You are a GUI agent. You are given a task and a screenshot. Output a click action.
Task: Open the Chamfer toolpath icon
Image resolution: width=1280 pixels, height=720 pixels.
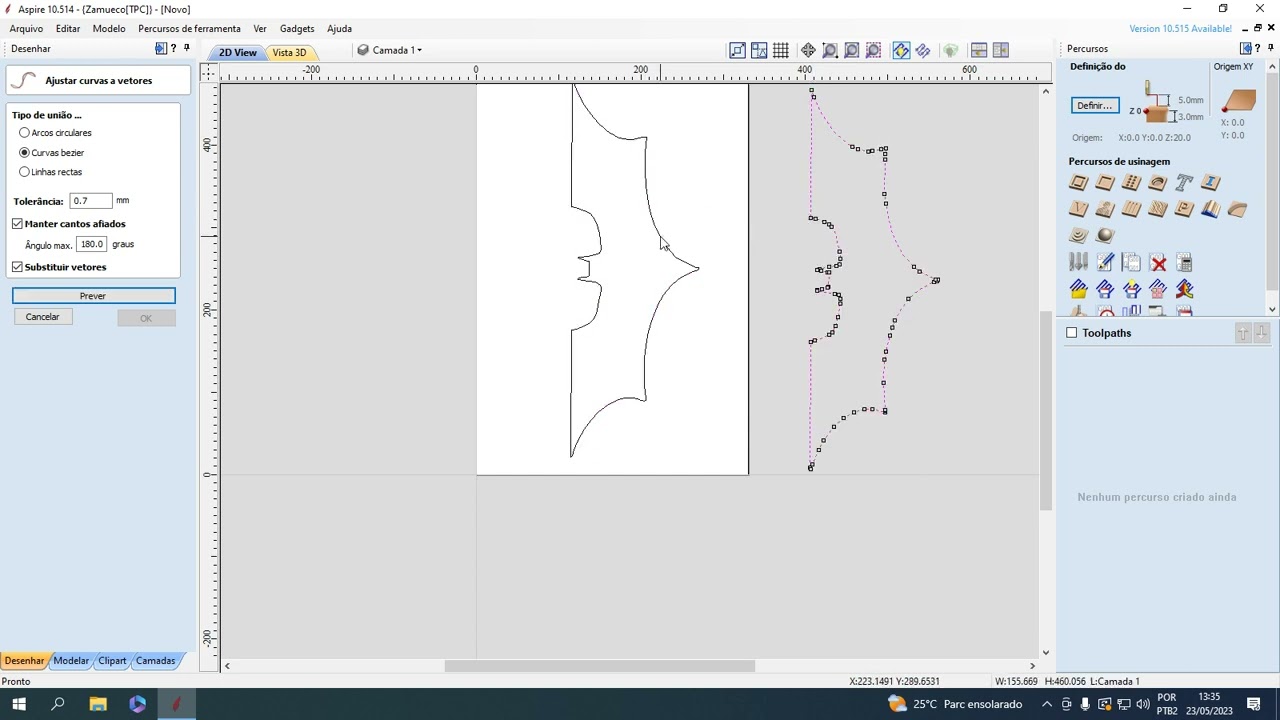click(x=1237, y=209)
